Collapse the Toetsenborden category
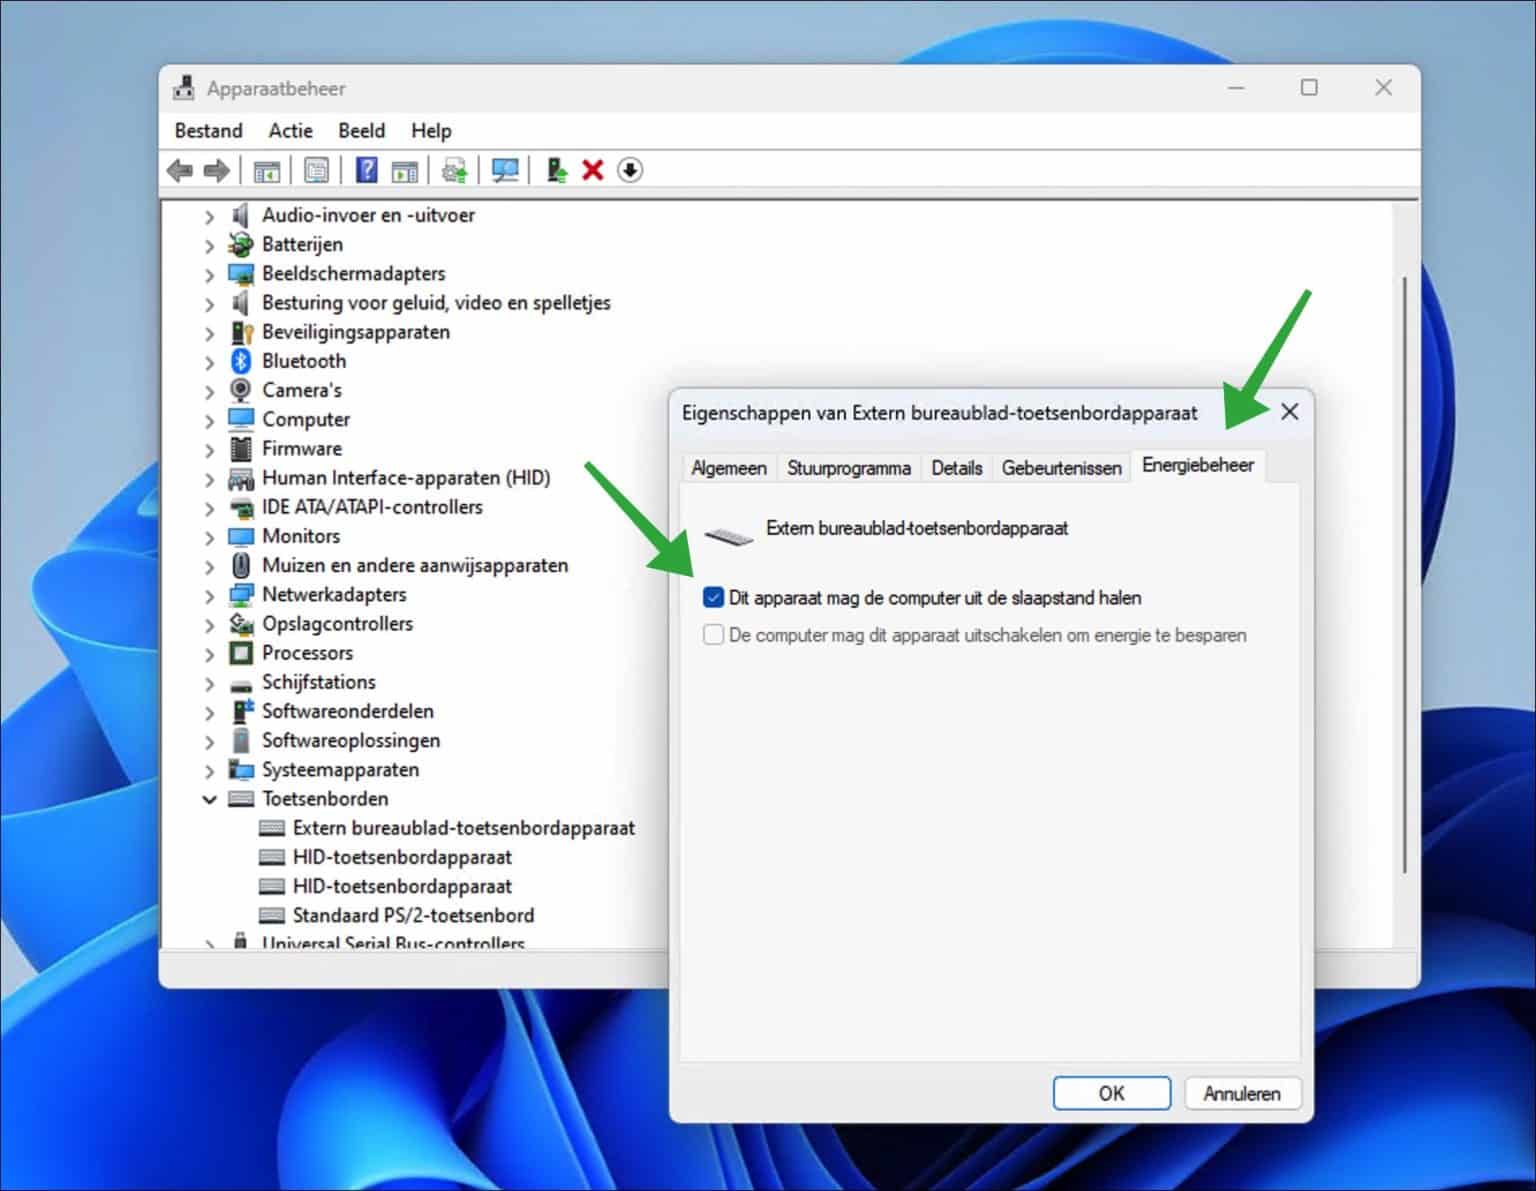The height and width of the screenshot is (1191, 1536). 210,799
